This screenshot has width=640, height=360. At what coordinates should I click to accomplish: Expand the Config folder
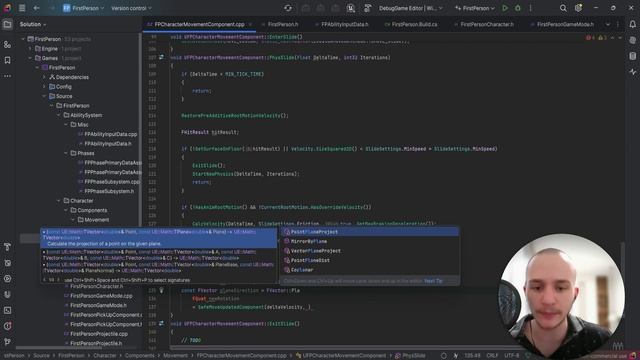point(44,87)
